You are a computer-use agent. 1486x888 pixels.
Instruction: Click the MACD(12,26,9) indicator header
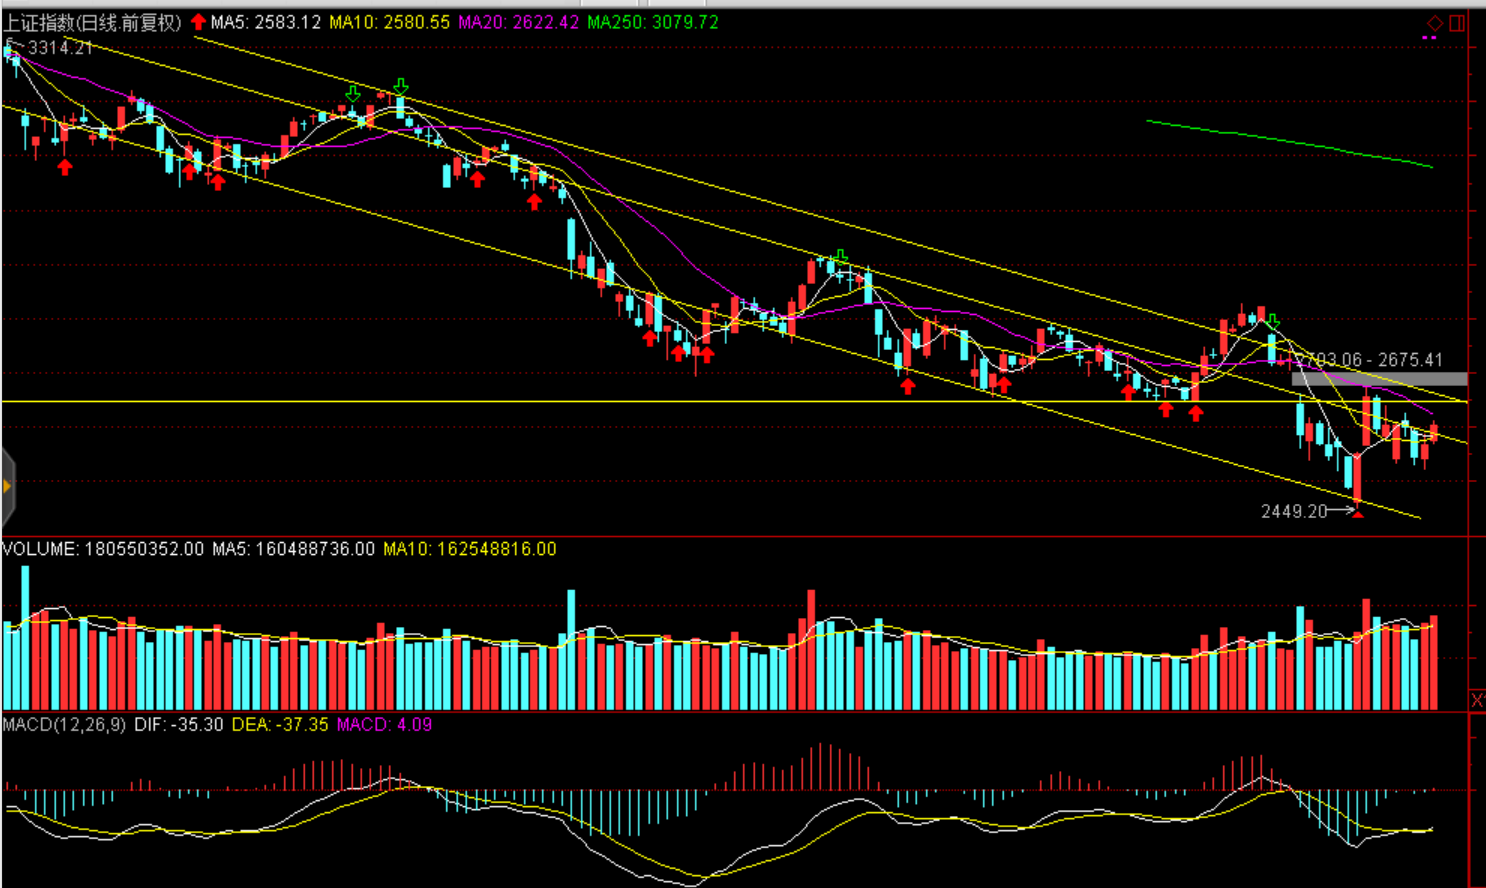(64, 724)
